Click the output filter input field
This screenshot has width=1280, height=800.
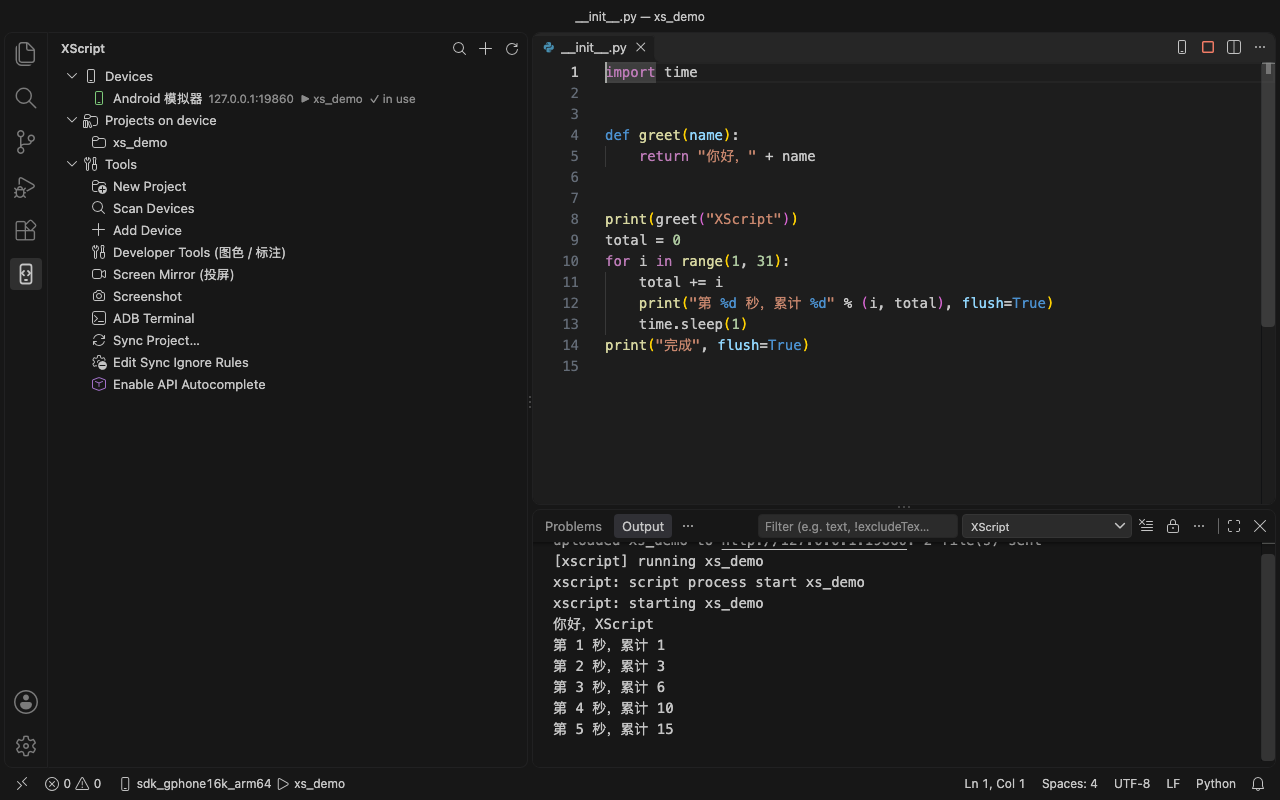tap(858, 526)
